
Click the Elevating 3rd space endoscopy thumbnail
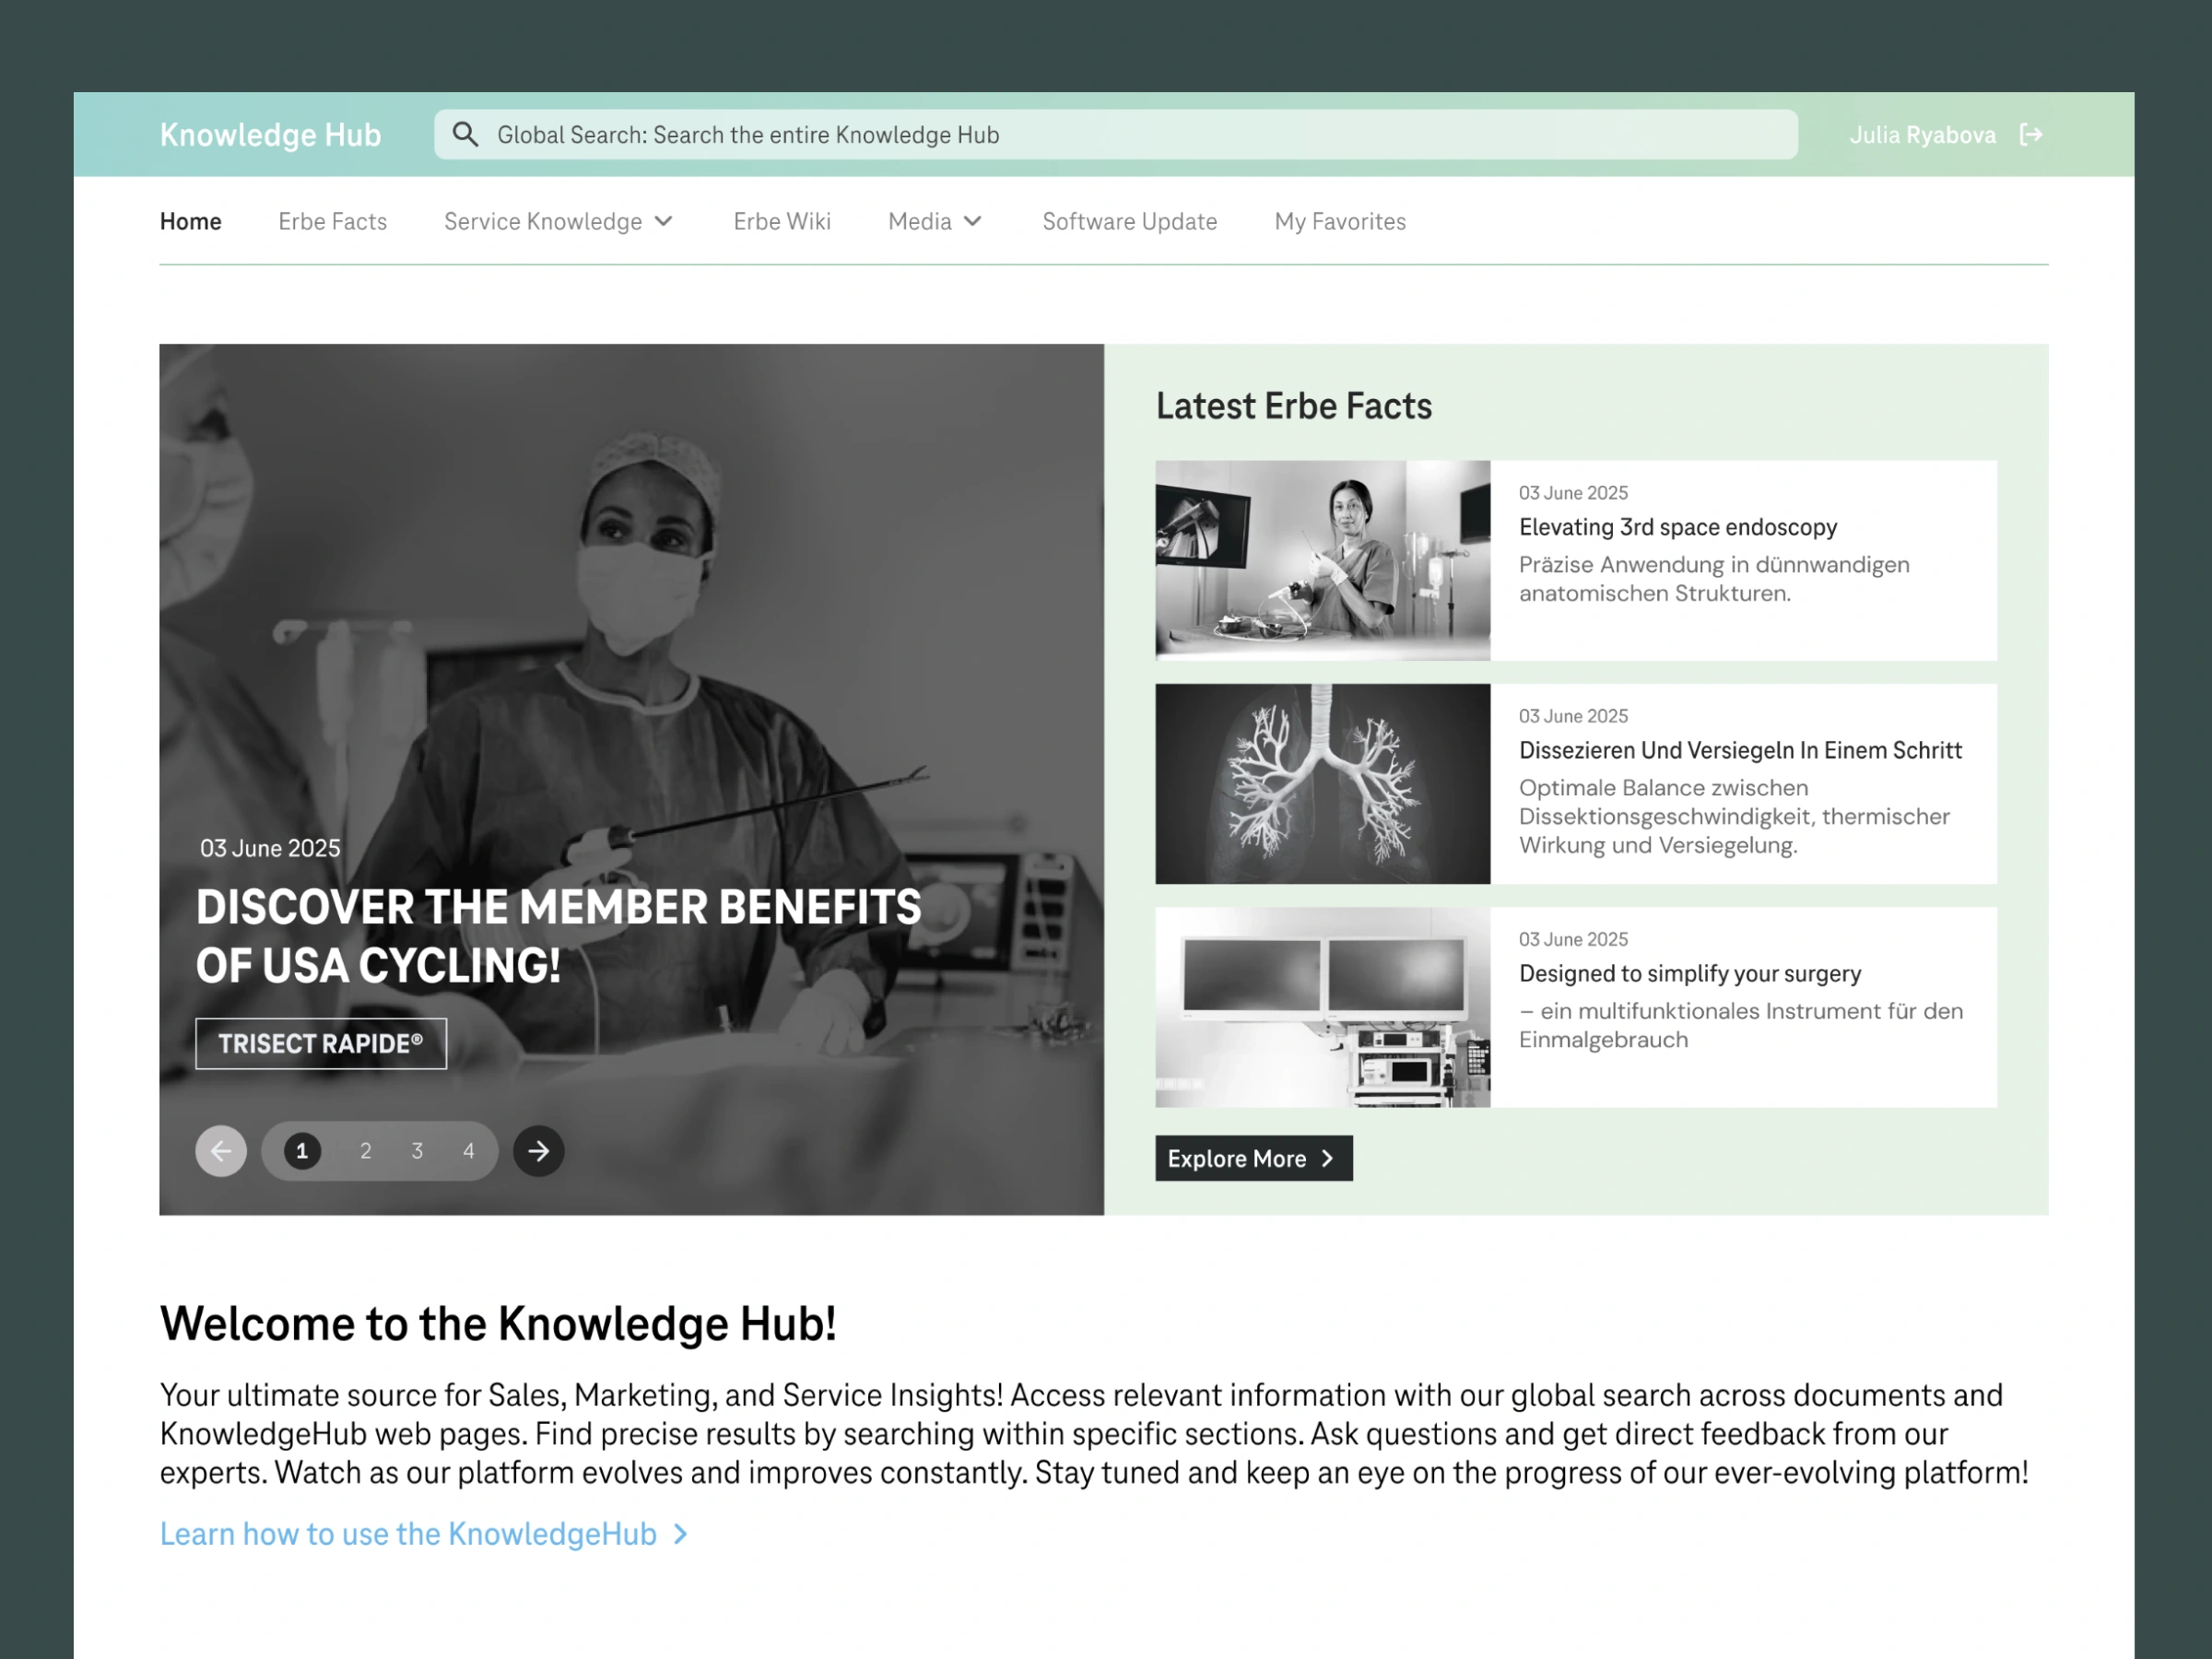click(1322, 561)
